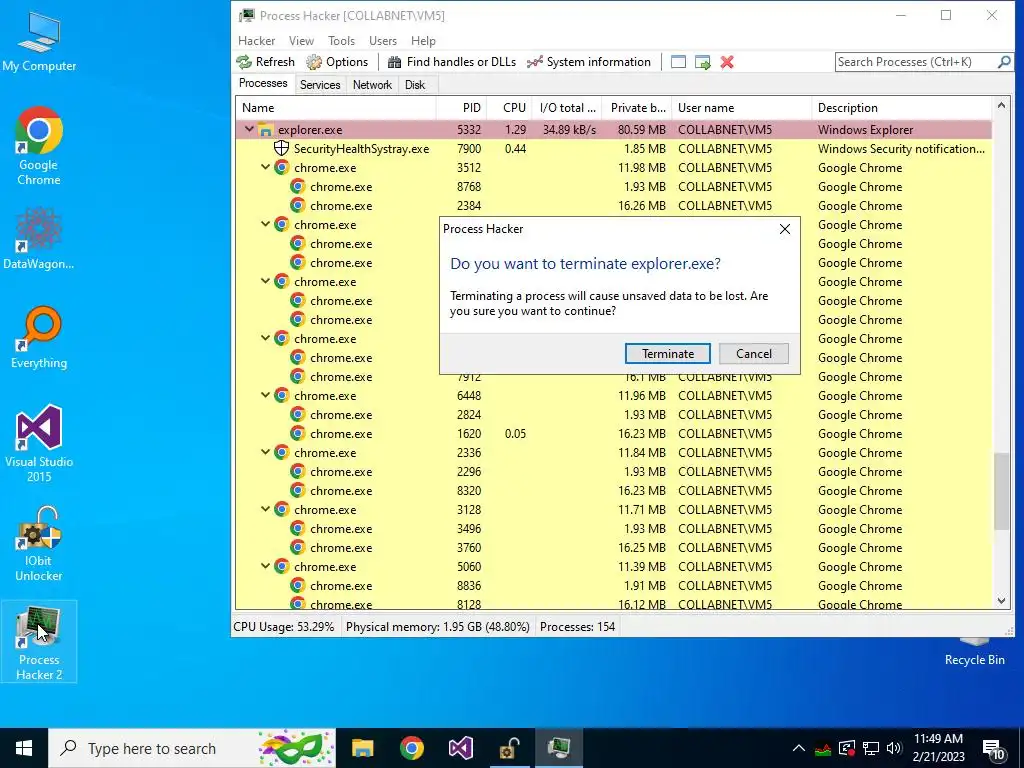Click Terminate button in dialog
The width and height of the screenshot is (1024, 768).
(x=667, y=353)
